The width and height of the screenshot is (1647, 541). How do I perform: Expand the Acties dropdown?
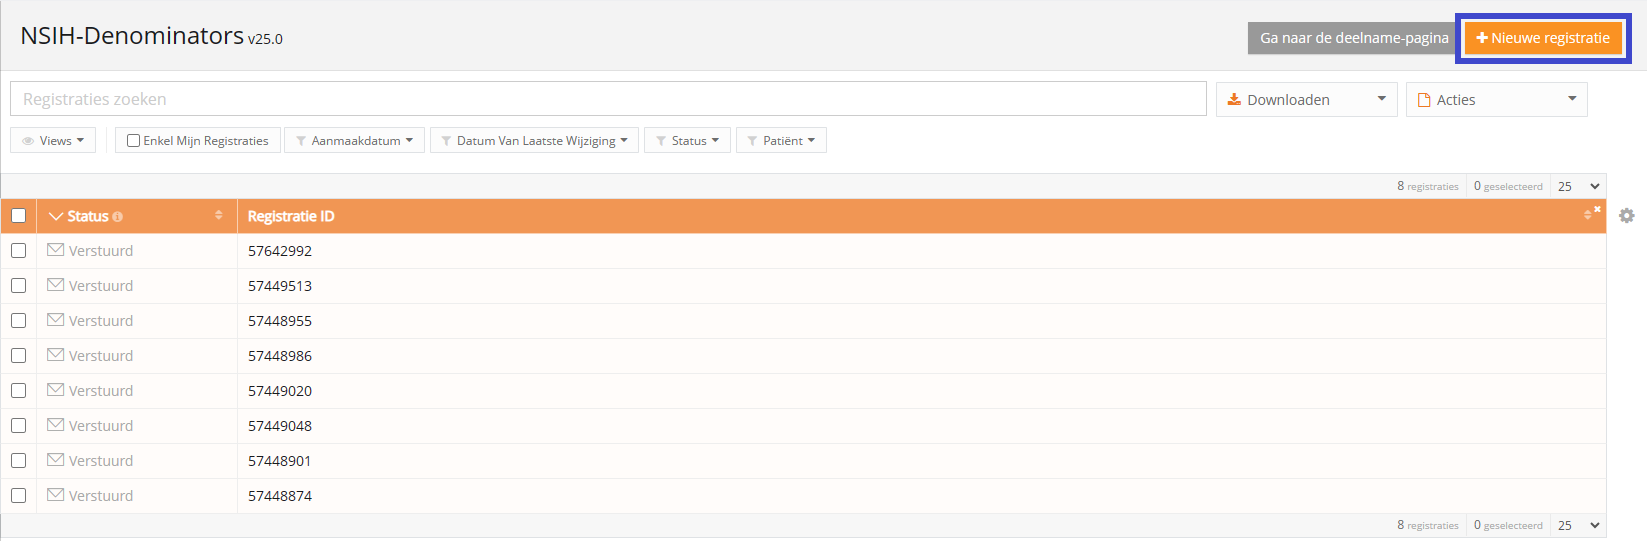1496,100
